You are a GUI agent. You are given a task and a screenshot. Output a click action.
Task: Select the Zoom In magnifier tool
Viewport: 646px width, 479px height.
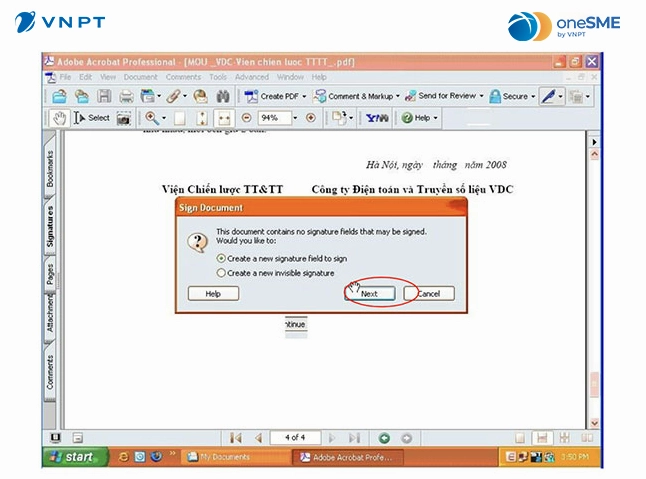152,118
